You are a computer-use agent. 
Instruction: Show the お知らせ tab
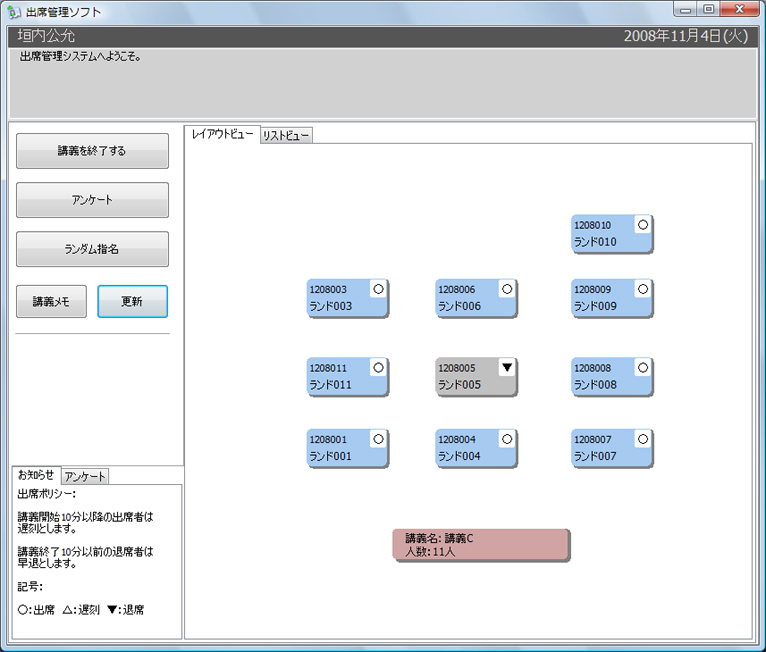coord(36,475)
